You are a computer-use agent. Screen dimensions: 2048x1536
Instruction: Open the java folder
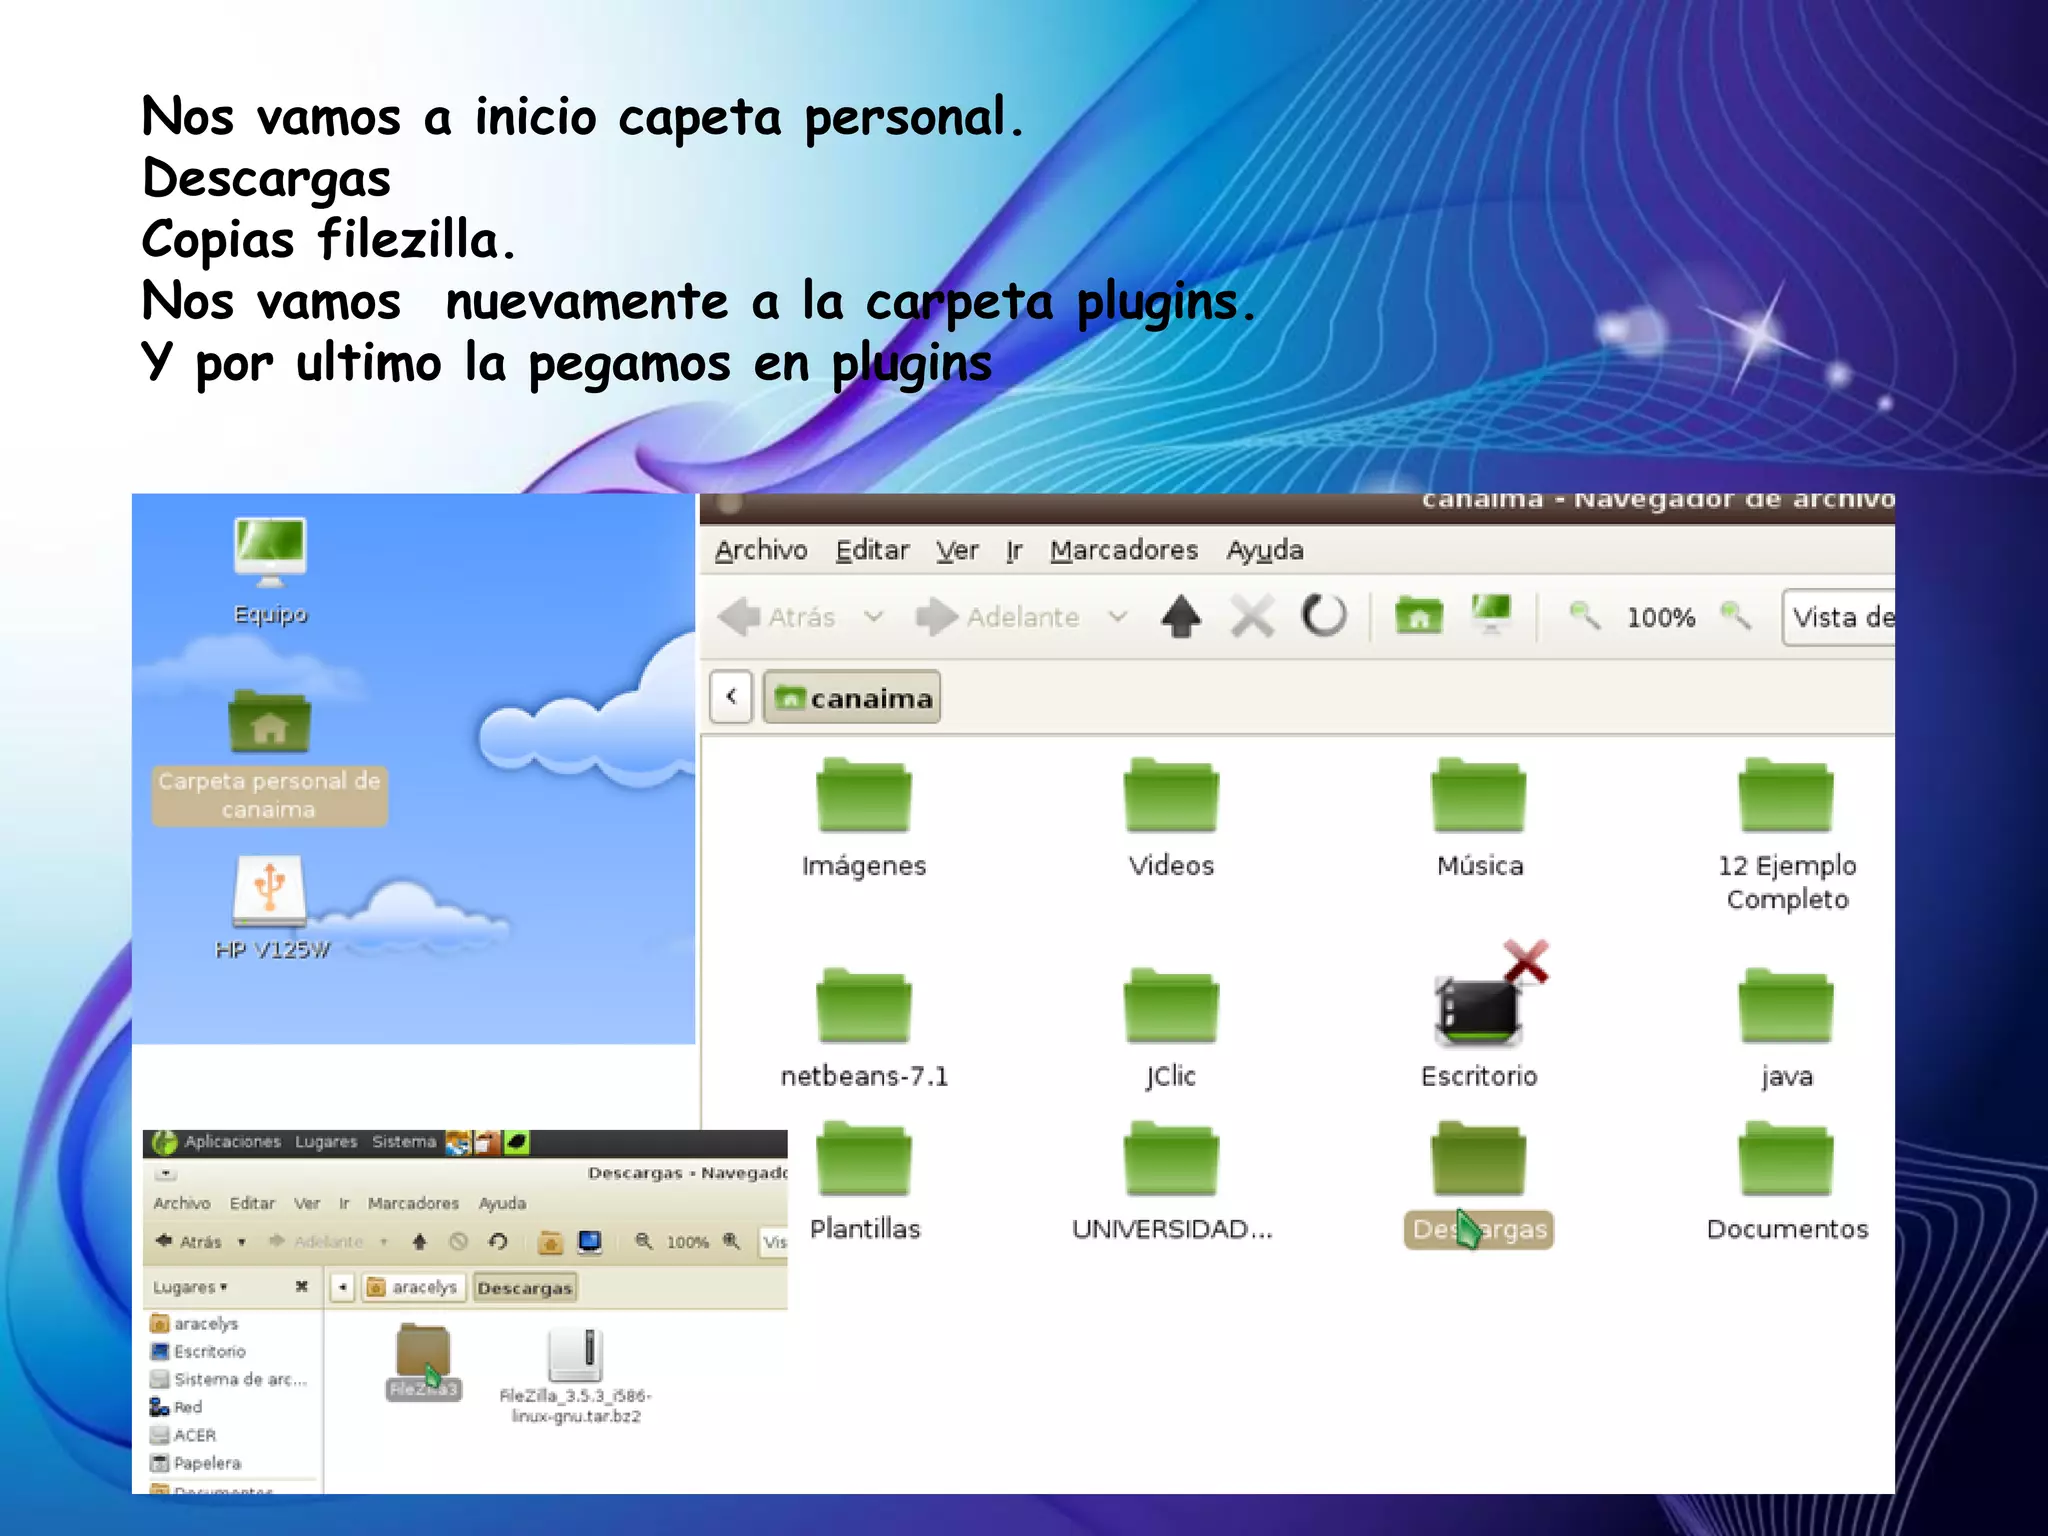[1787, 1029]
